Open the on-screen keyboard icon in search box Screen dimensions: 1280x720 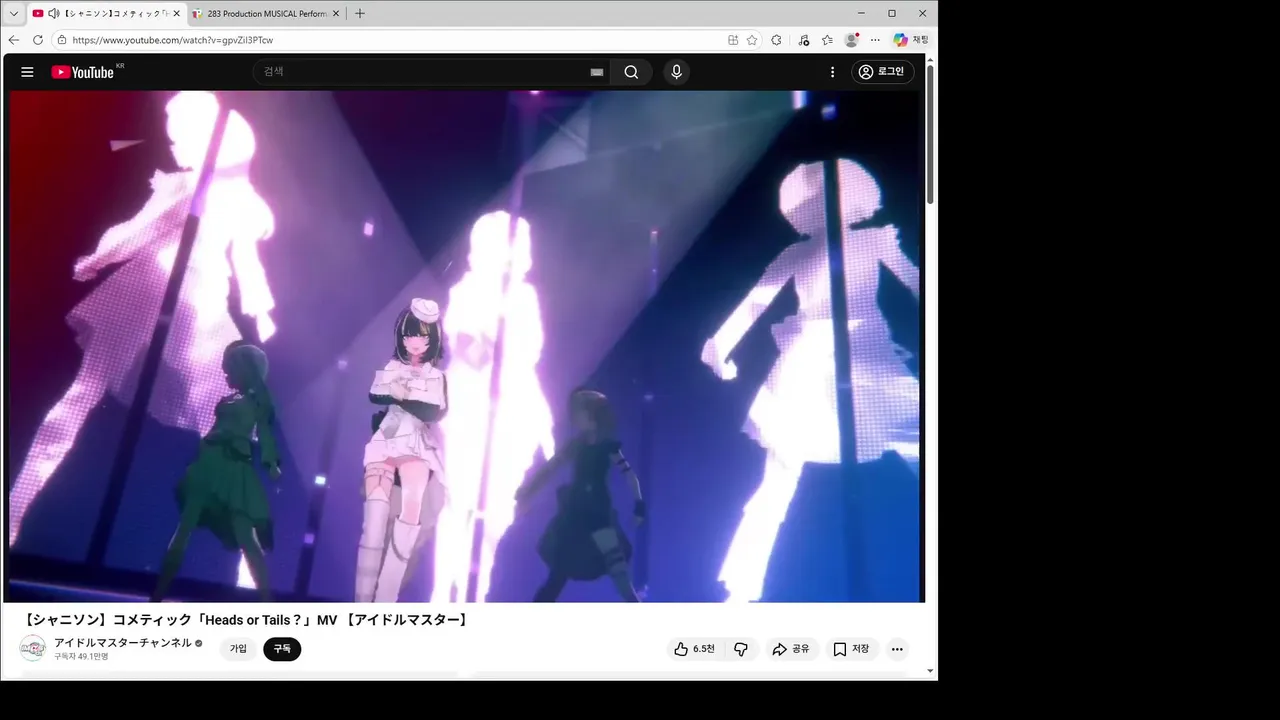[597, 72]
